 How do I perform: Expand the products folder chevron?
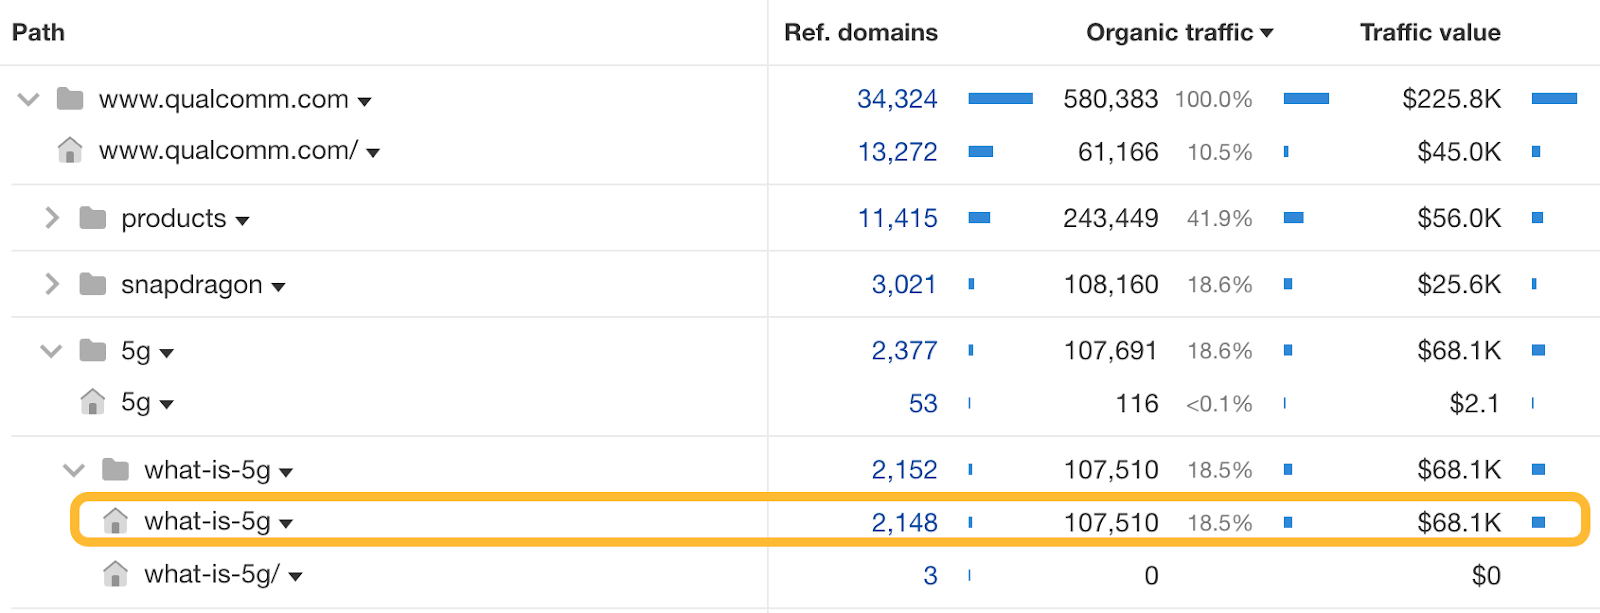click(x=52, y=218)
